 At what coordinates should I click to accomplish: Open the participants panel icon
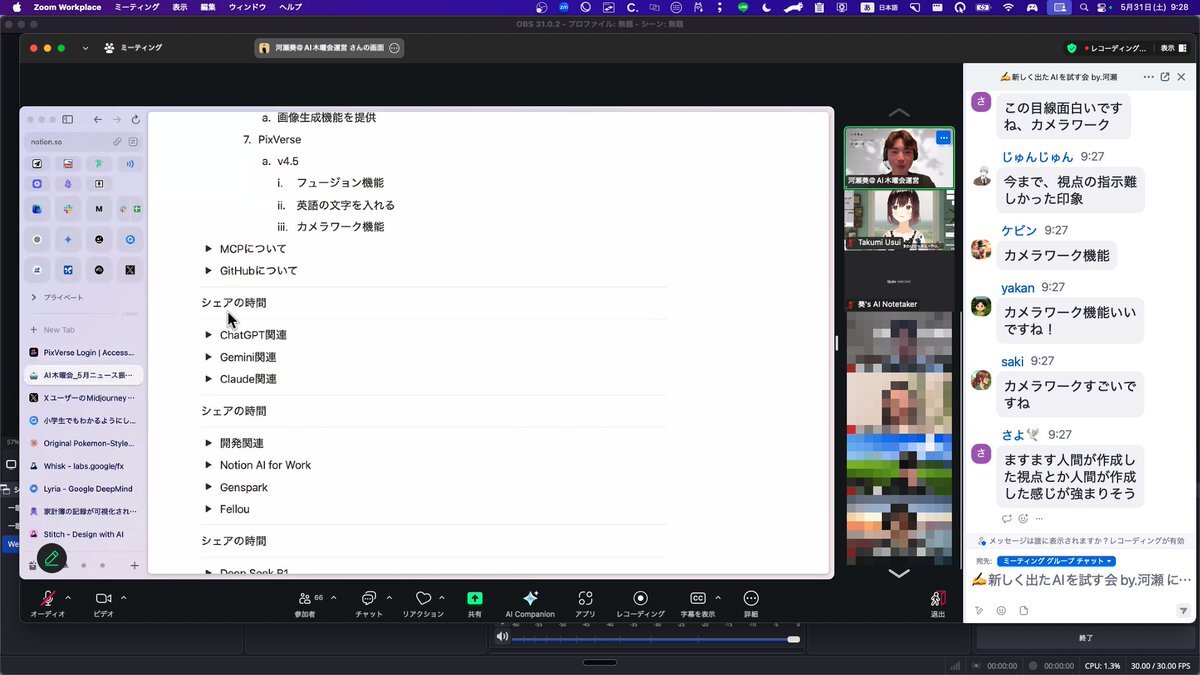[x=305, y=599]
